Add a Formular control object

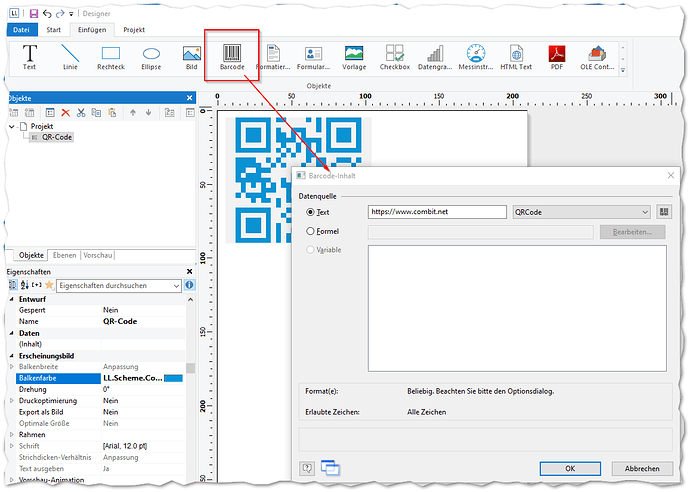coord(313,57)
